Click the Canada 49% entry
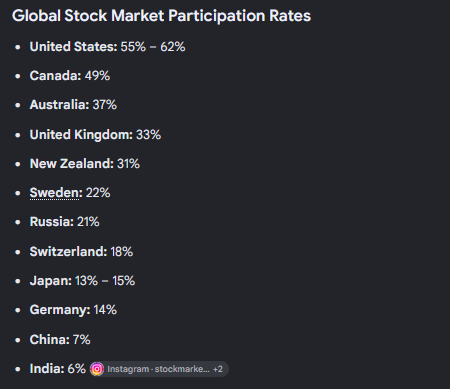Viewport: 450px width, 389px height. [x=70, y=76]
